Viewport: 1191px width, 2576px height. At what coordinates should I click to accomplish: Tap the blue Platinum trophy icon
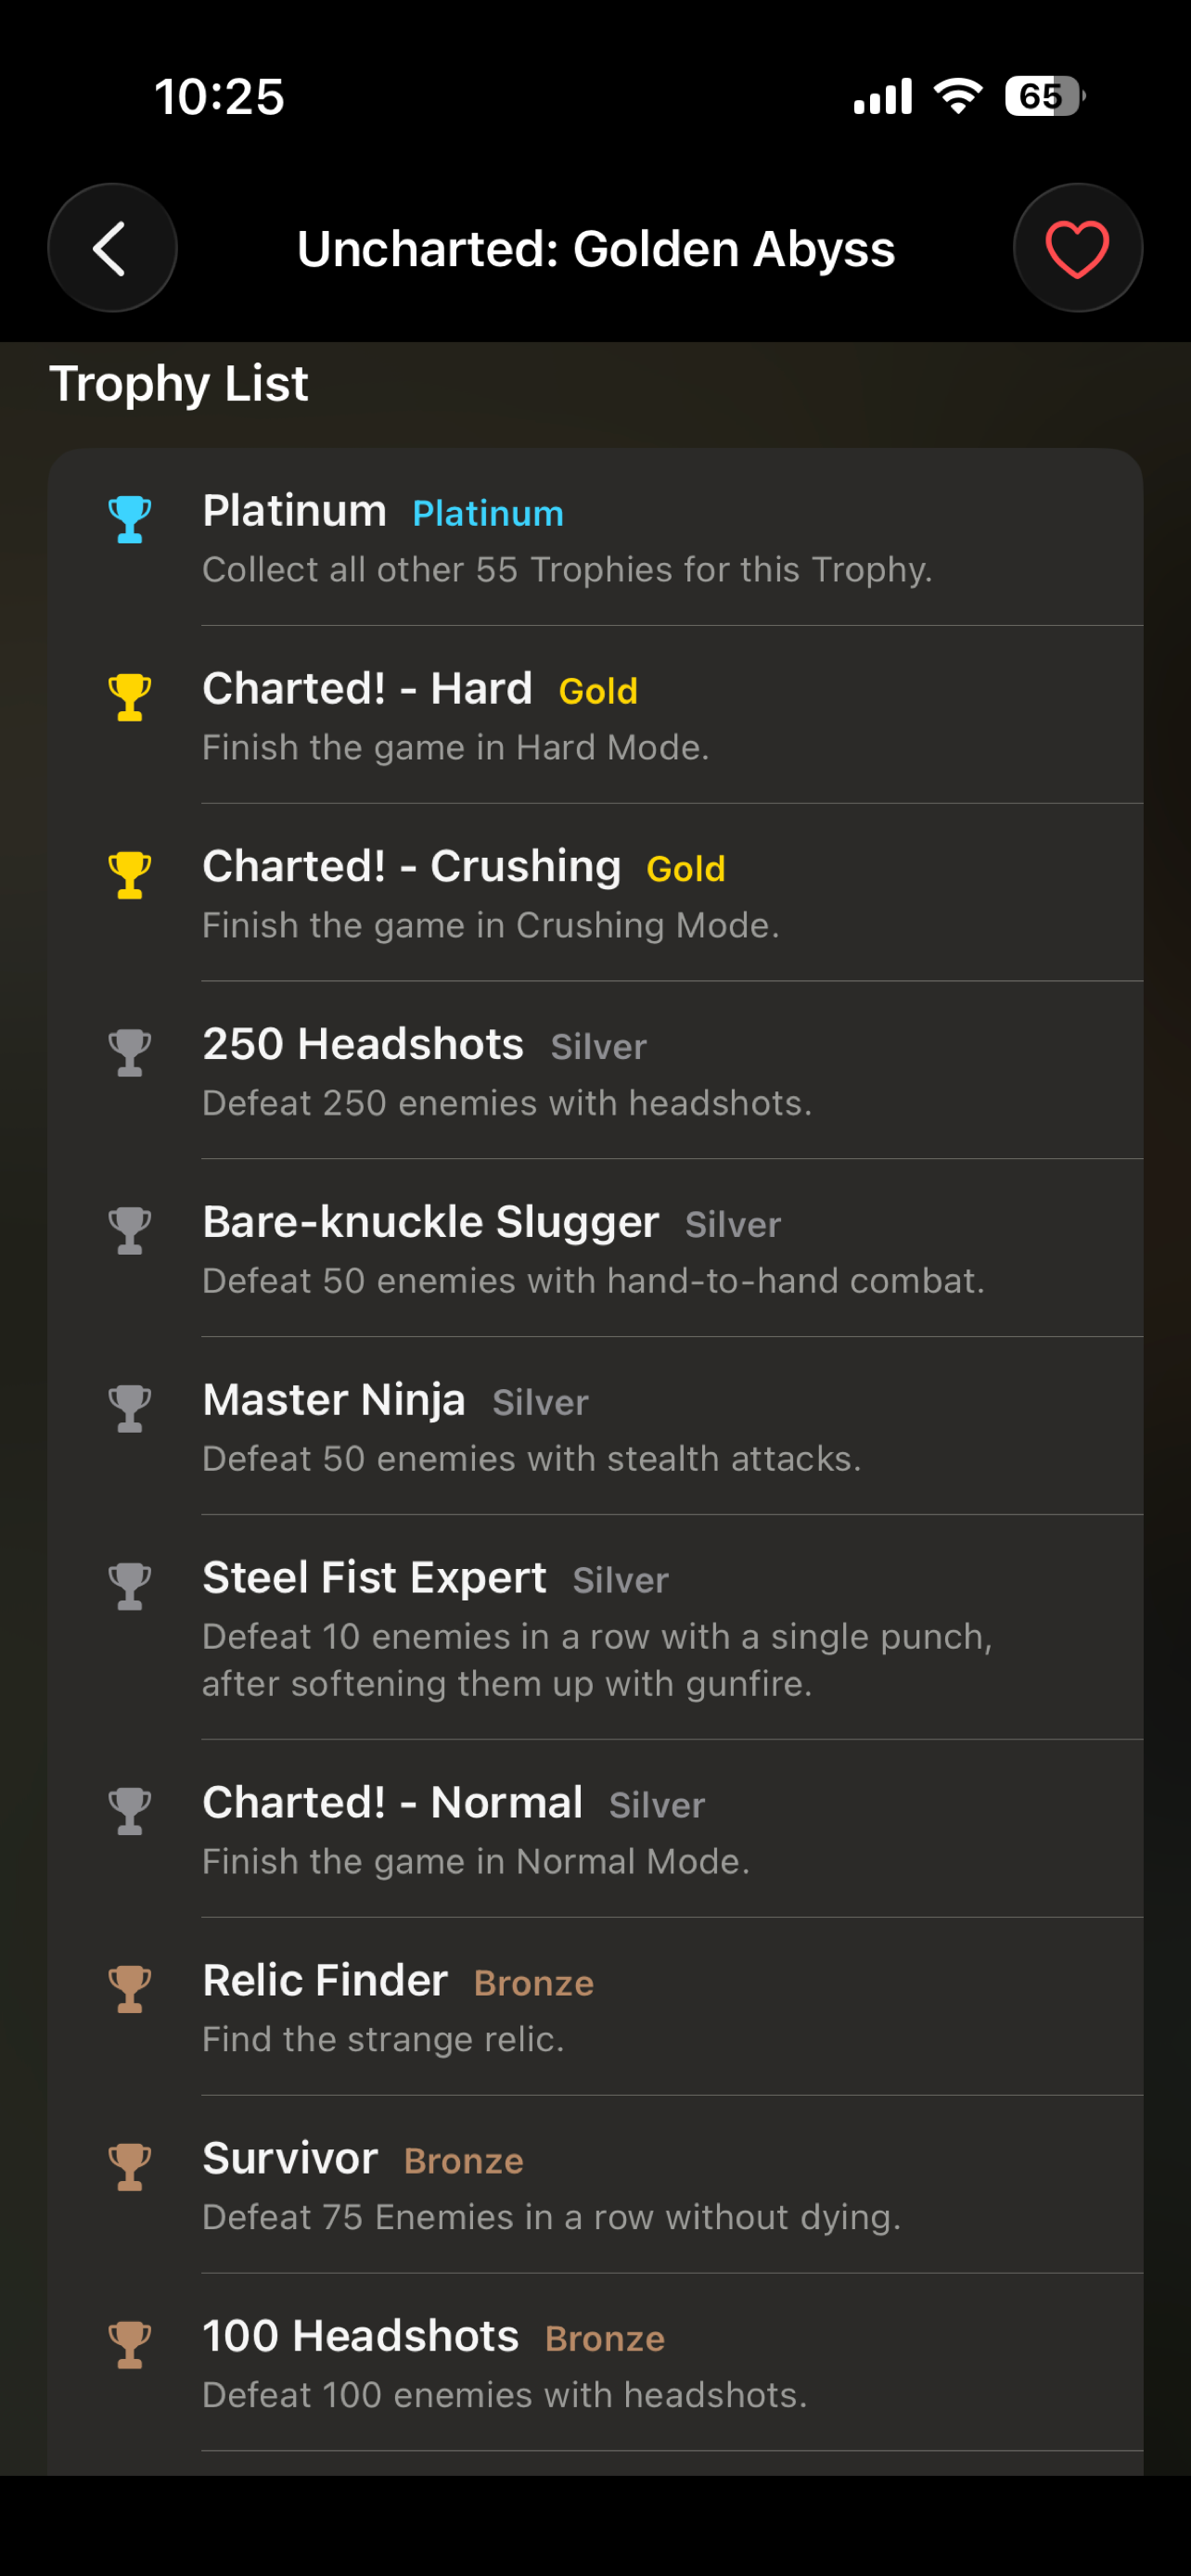[x=130, y=519]
